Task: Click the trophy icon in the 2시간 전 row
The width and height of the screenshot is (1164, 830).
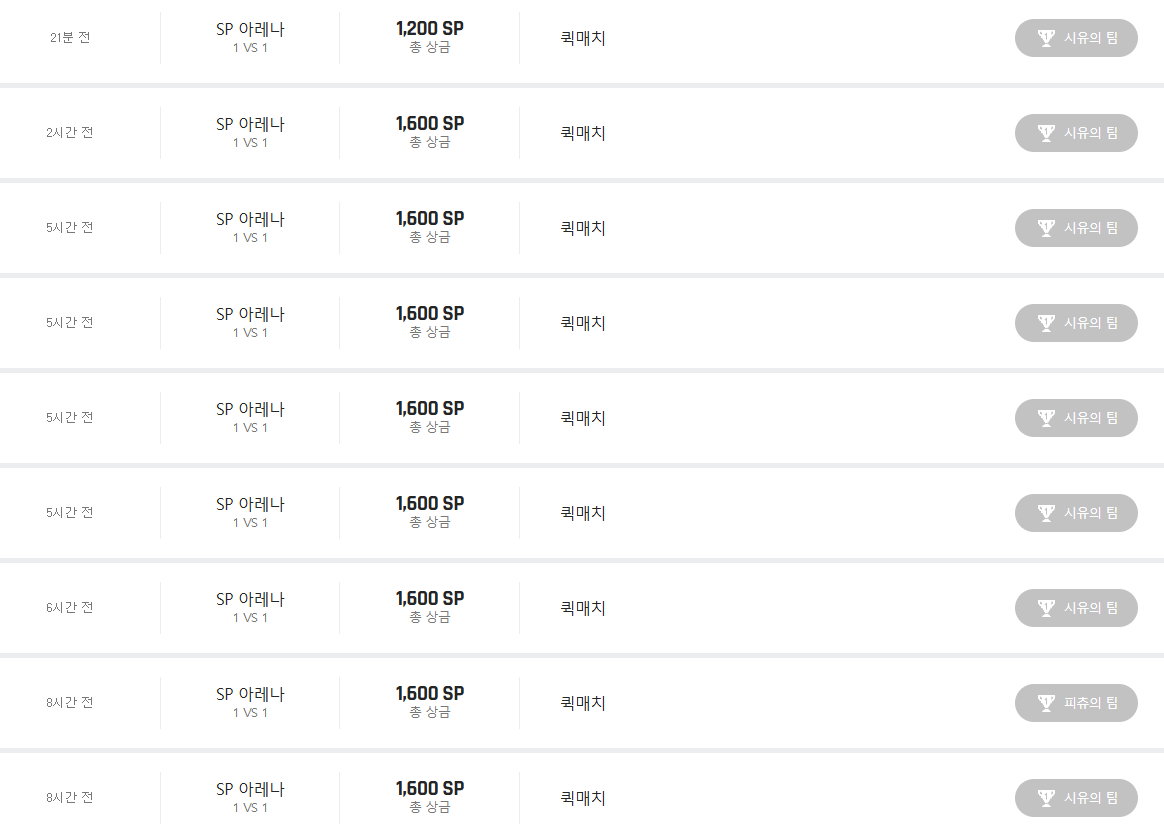Action: coord(1046,133)
